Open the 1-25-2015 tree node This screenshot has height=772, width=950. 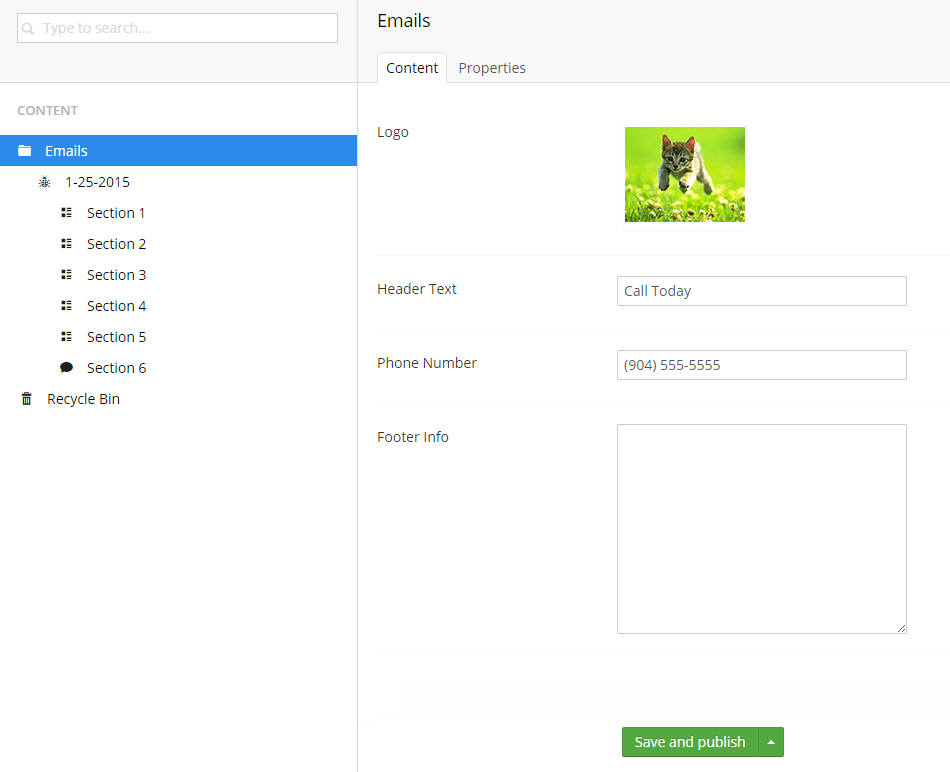[x=97, y=182]
